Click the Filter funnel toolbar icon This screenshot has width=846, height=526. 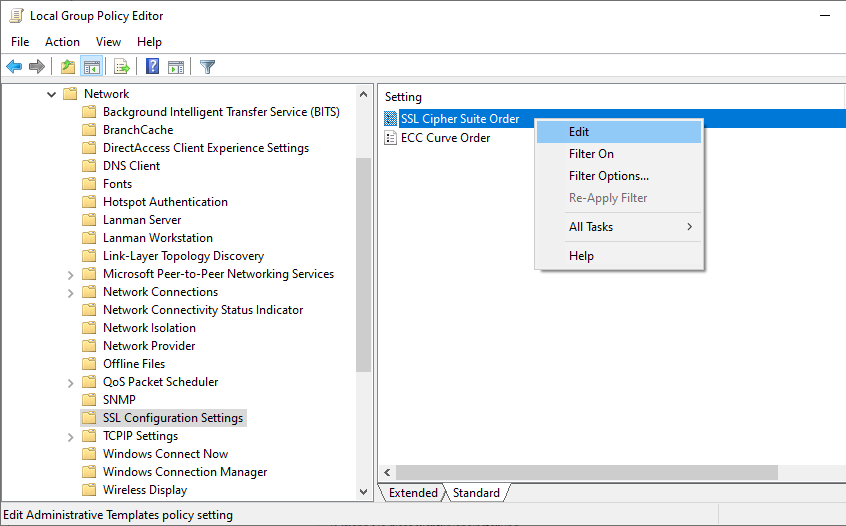[207, 67]
